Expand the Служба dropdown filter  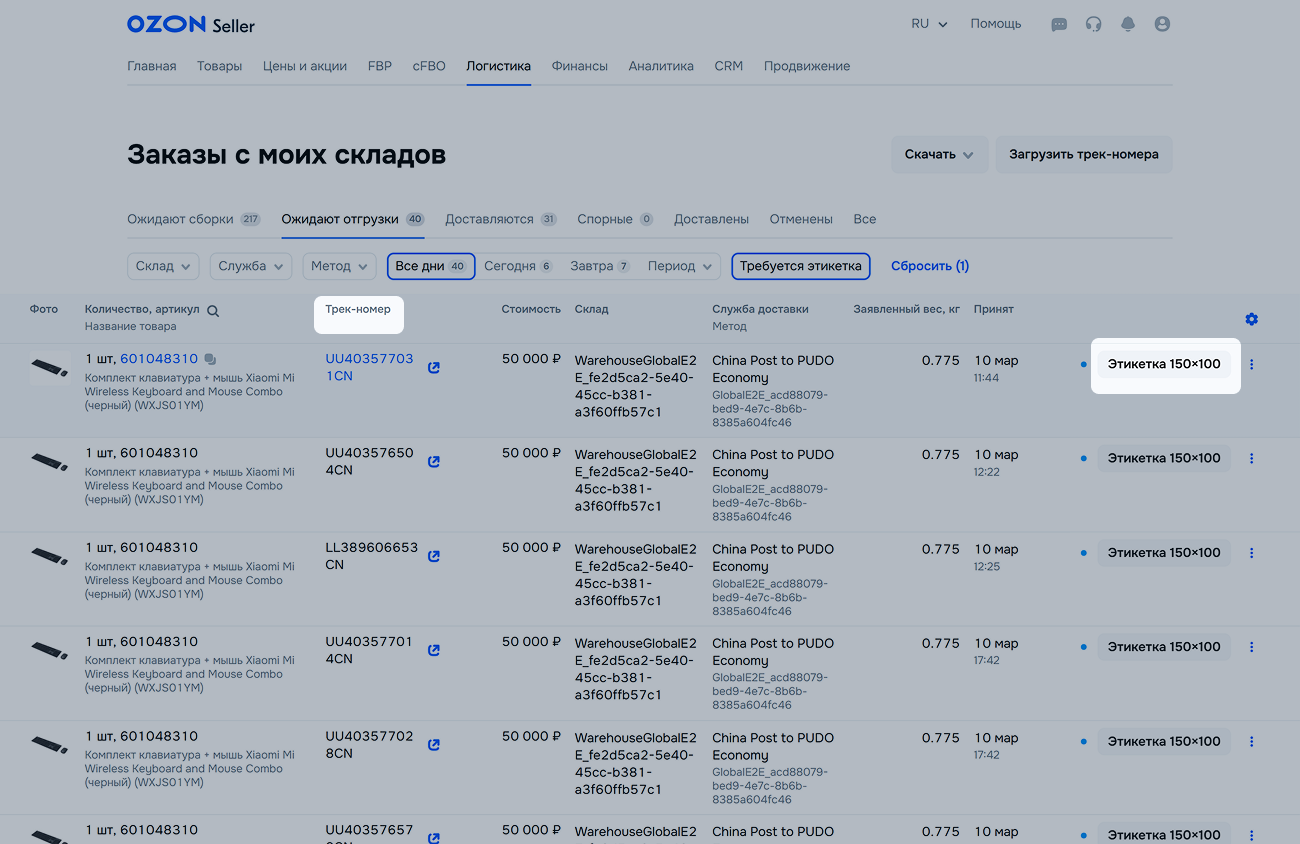pos(254,266)
